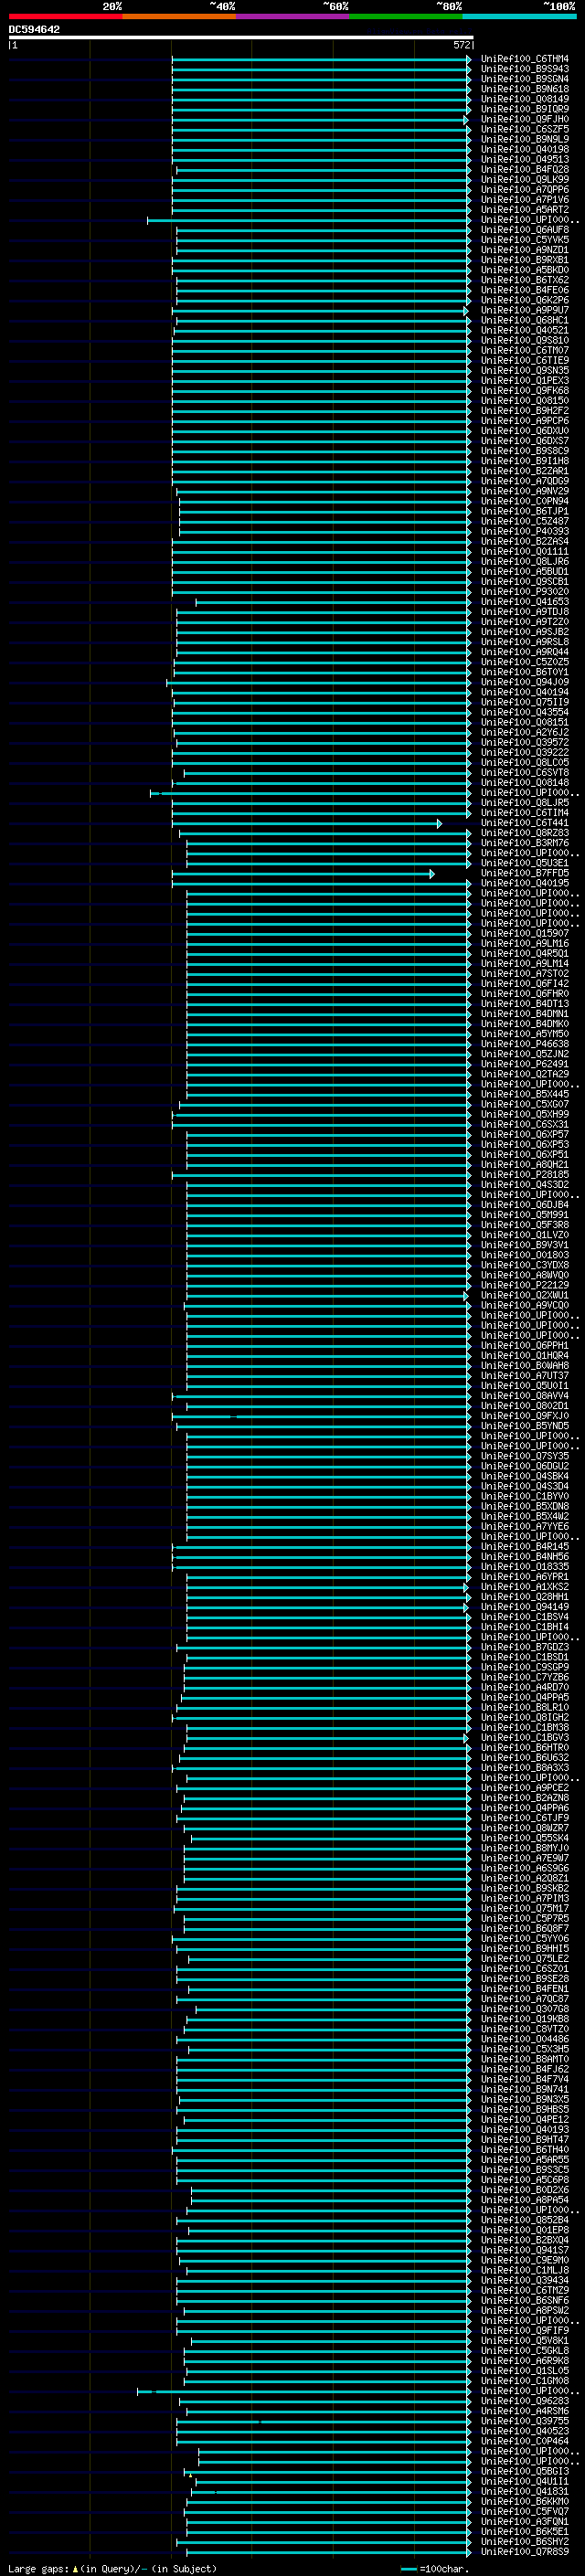585x2576 pixels.
Task: Open hit UniRef100_P28185
Action: (524, 1175)
